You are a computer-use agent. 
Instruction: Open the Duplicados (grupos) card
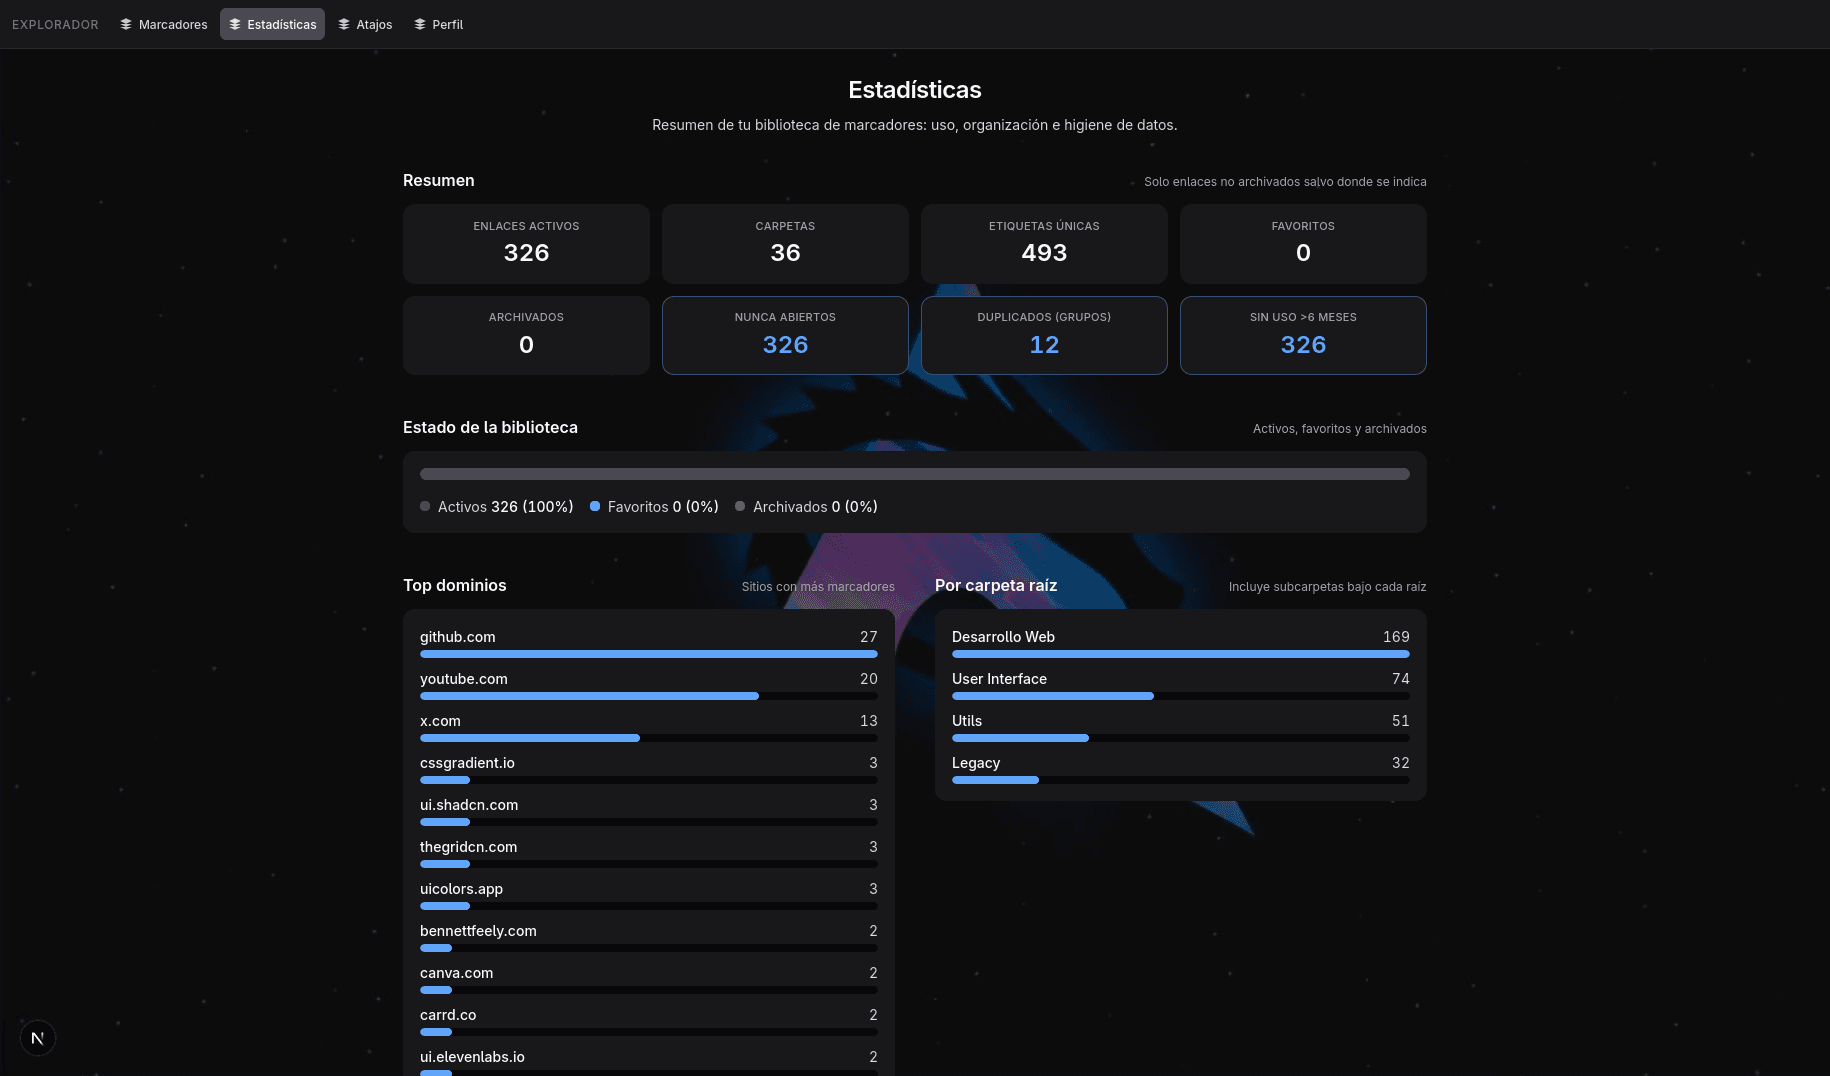click(x=1044, y=335)
